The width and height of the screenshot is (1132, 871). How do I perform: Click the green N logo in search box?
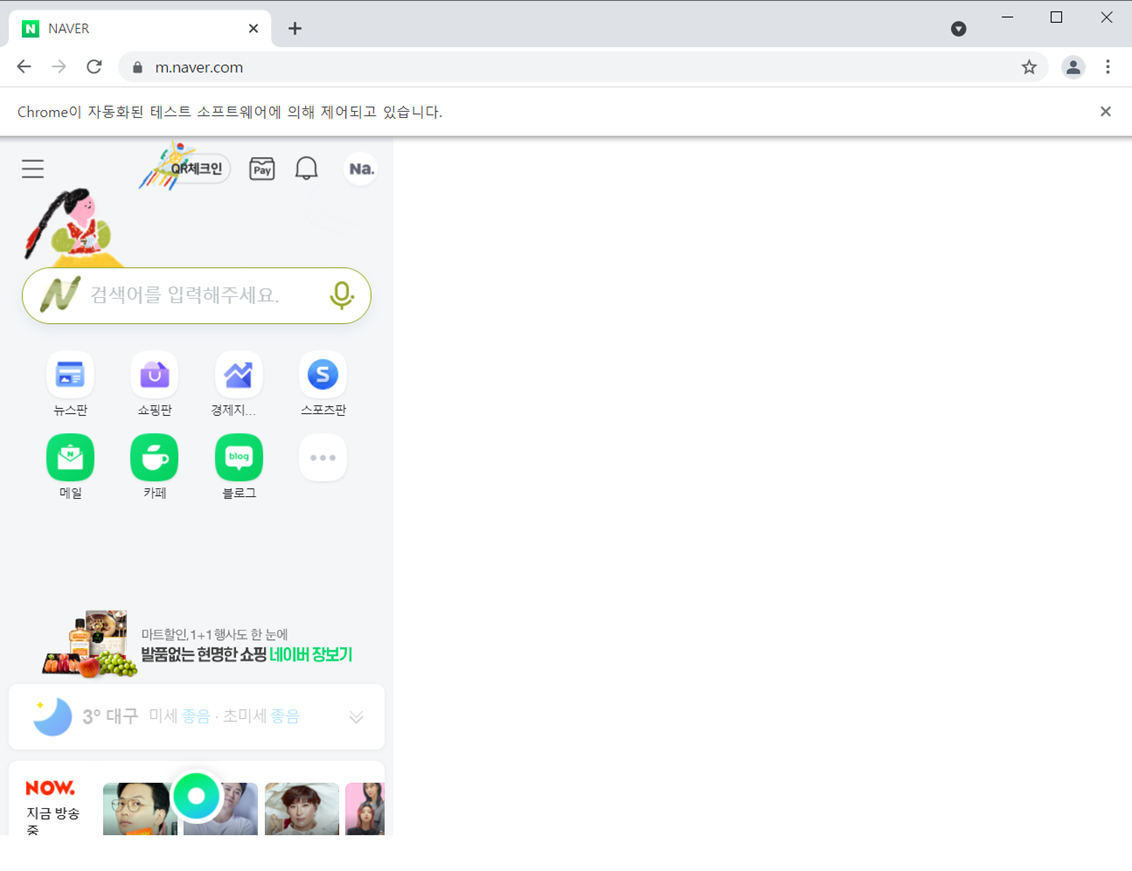pos(60,295)
